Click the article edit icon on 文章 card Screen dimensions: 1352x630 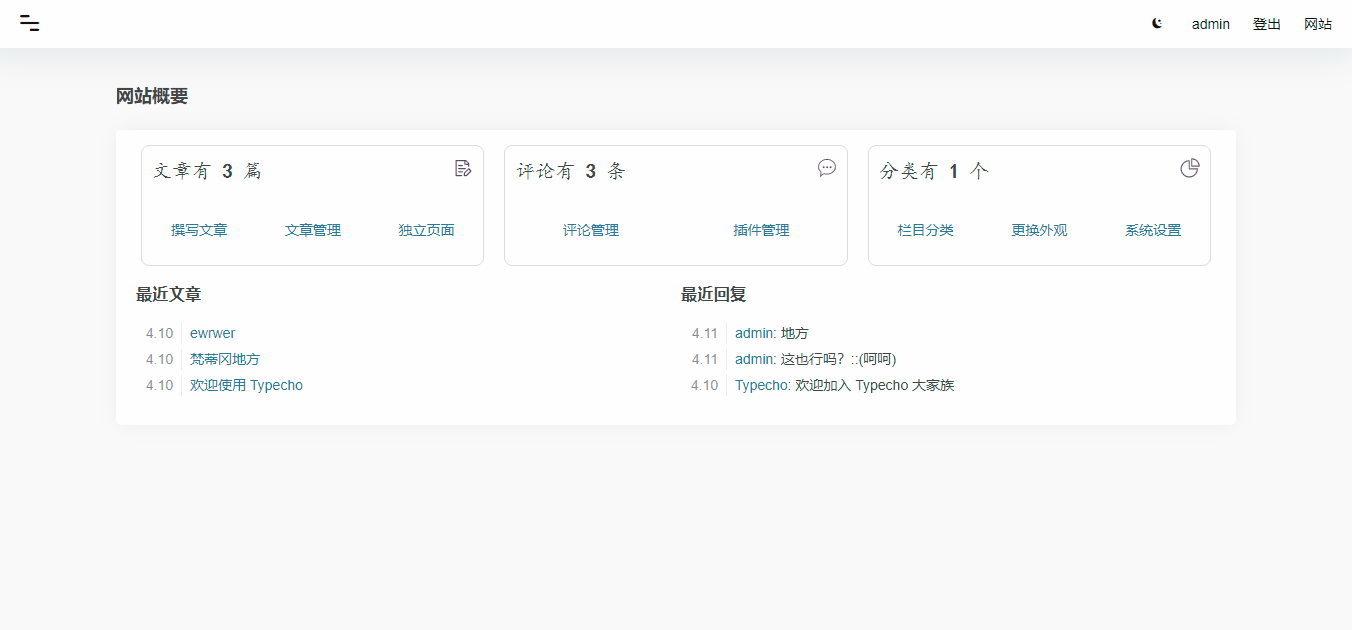coord(462,169)
